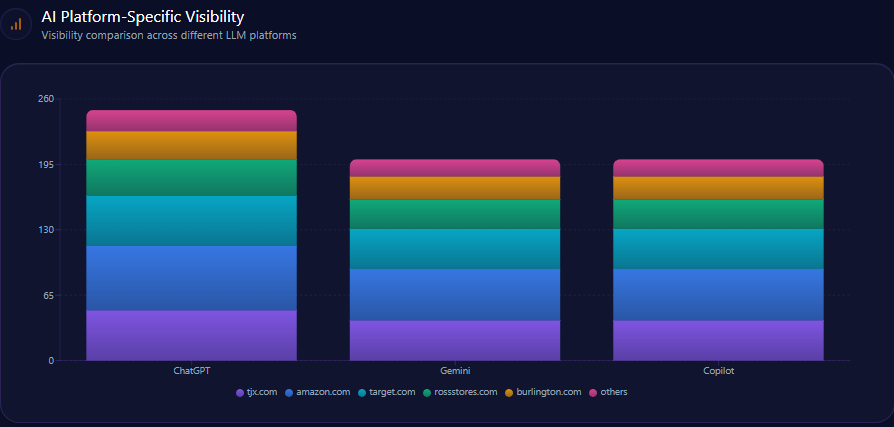Viewport: 894px width, 427px height.
Task: Click Gemini bar's orange burlington.com segment
Action: (x=454, y=188)
